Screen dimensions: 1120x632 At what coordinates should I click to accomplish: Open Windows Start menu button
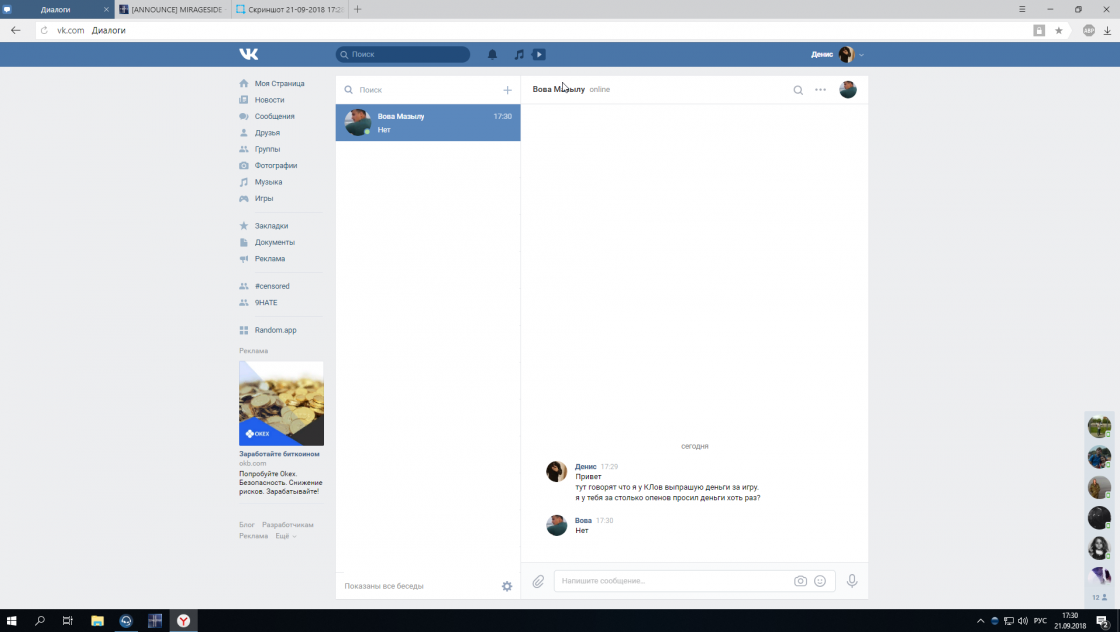(12, 621)
